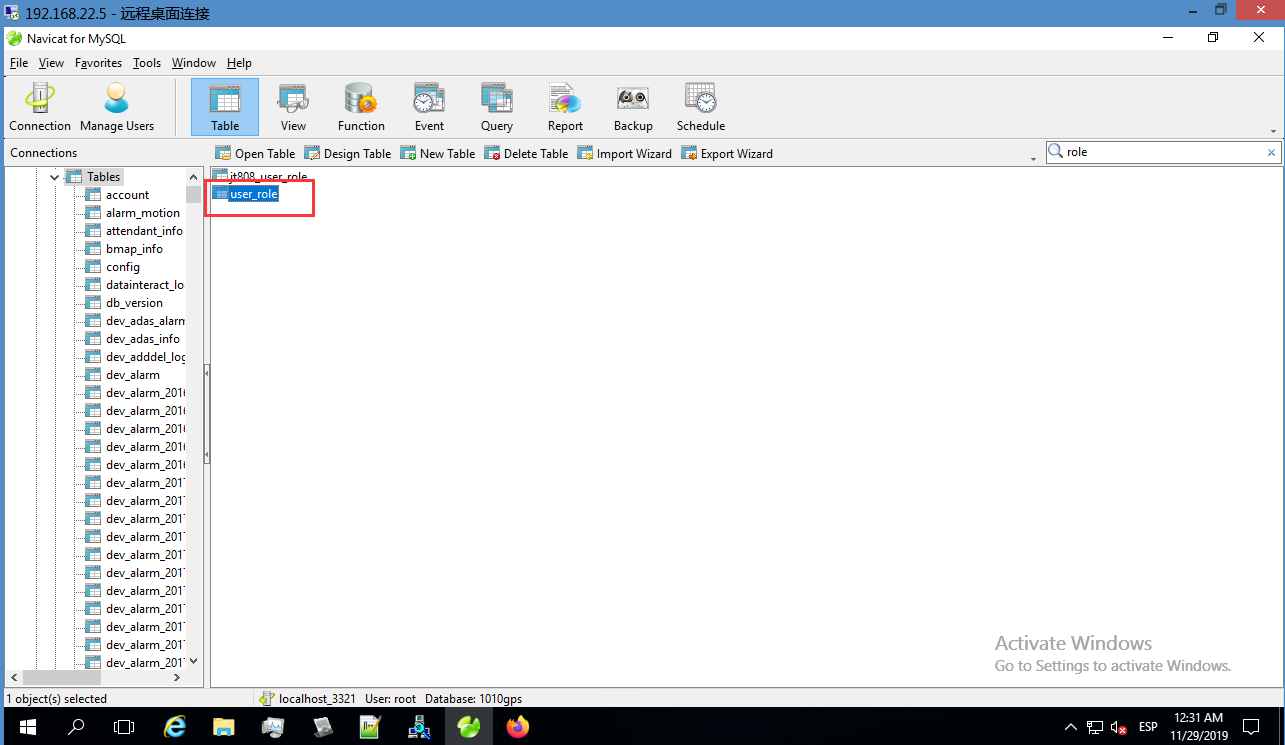1285x745 pixels.
Task: Open Task View on taskbar
Action: point(124,727)
